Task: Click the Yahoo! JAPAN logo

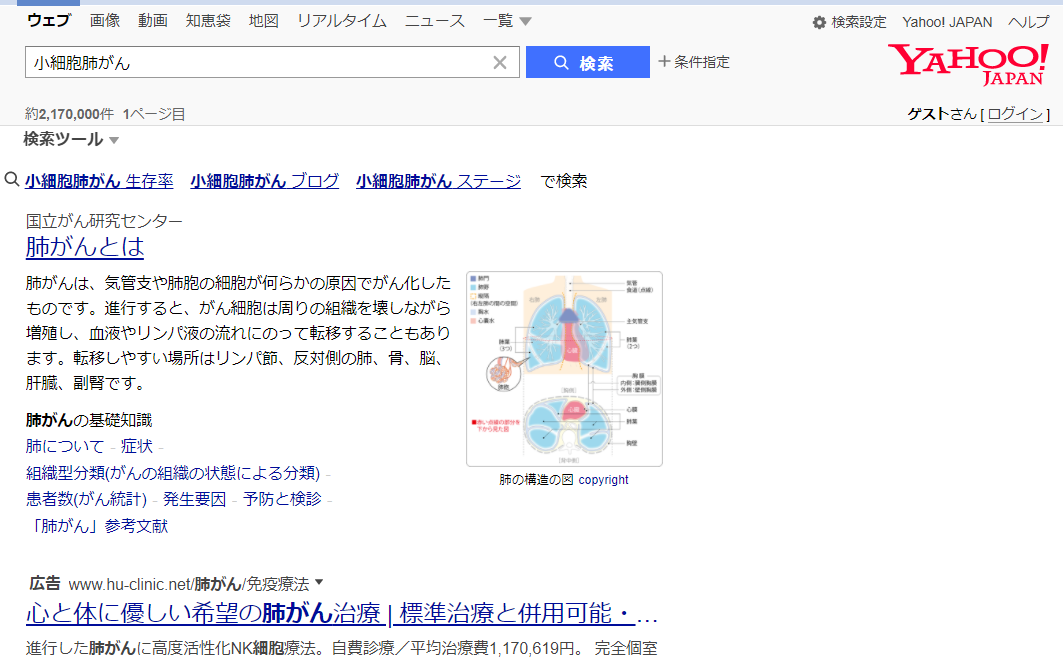Action: [x=968, y=64]
